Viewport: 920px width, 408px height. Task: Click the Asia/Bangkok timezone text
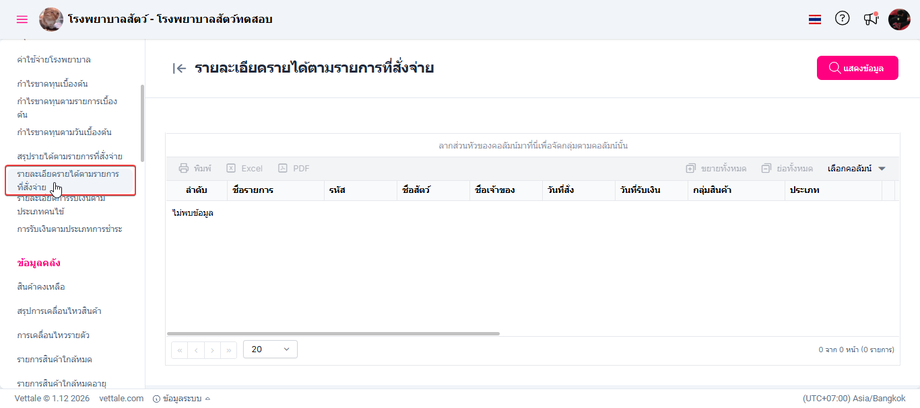pos(854,397)
